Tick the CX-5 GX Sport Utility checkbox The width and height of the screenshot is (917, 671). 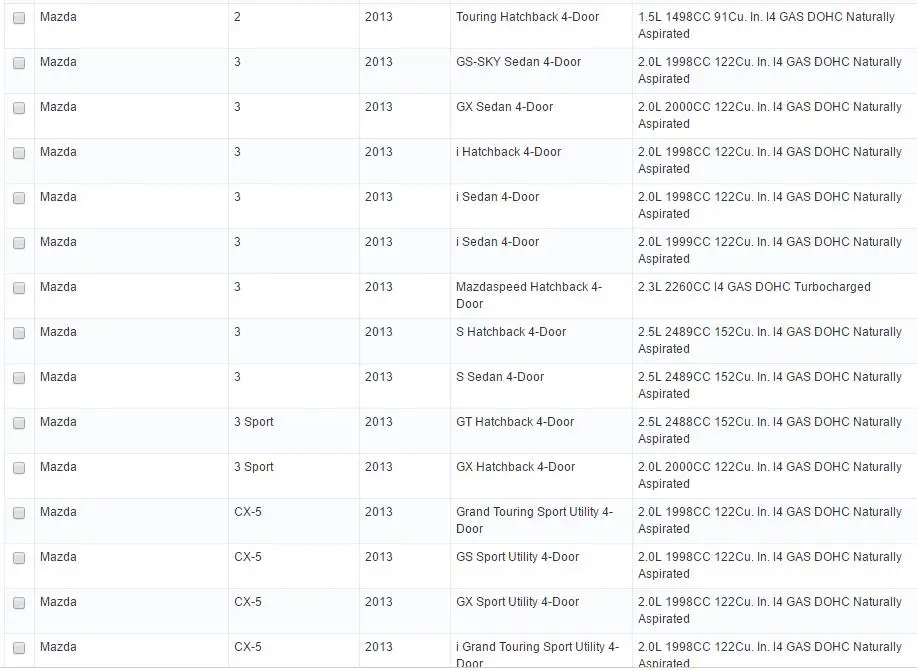point(19,604)
